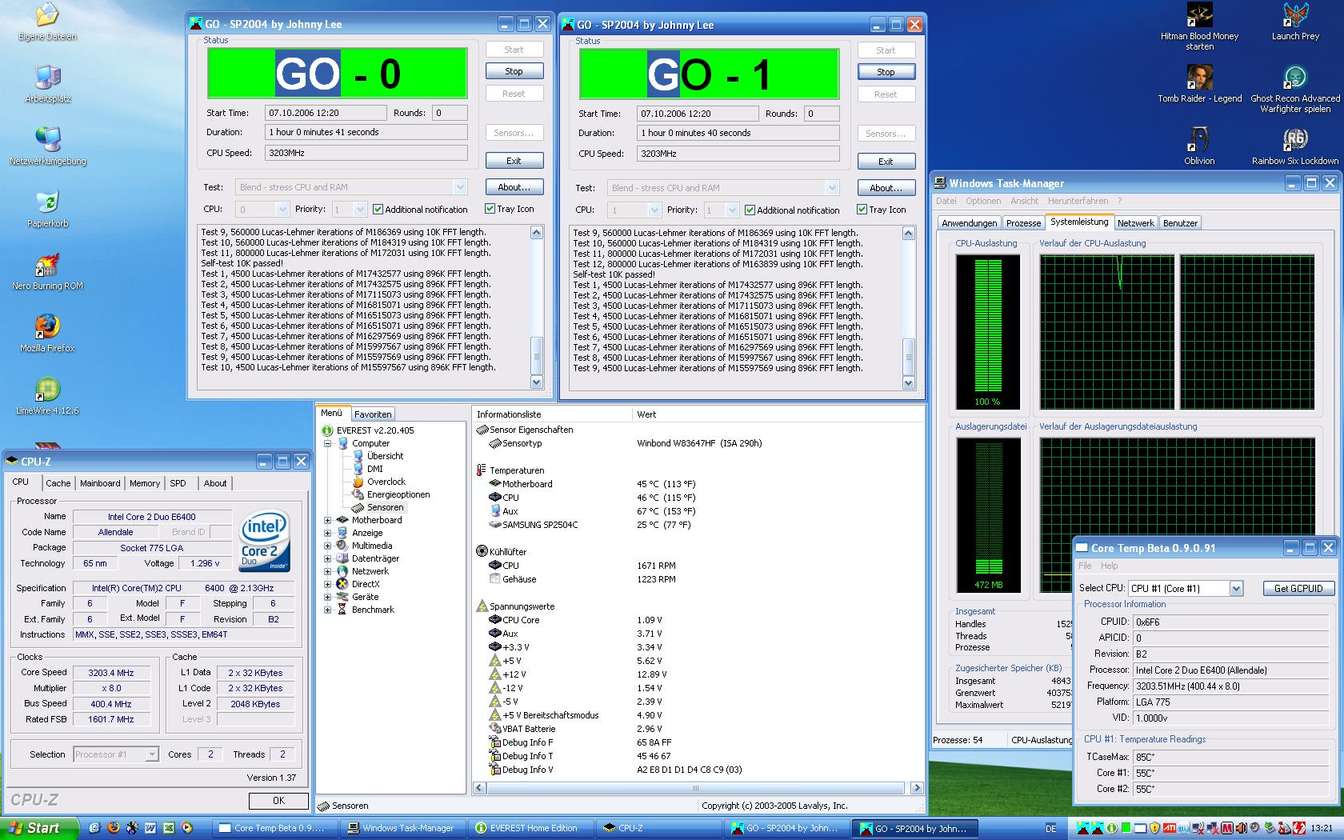The width and height of the screenshot is (1344, 840).
Task: Switch to Cache tab in CPU-Z
Action: 58,483
